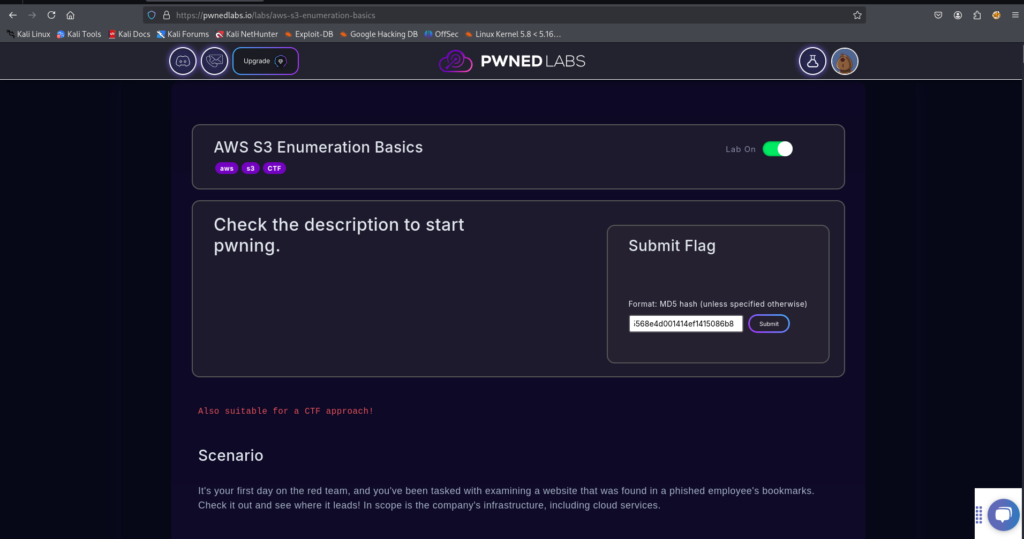
Task: Open the Kali Linux bookmark
Action: coord(28,34)
